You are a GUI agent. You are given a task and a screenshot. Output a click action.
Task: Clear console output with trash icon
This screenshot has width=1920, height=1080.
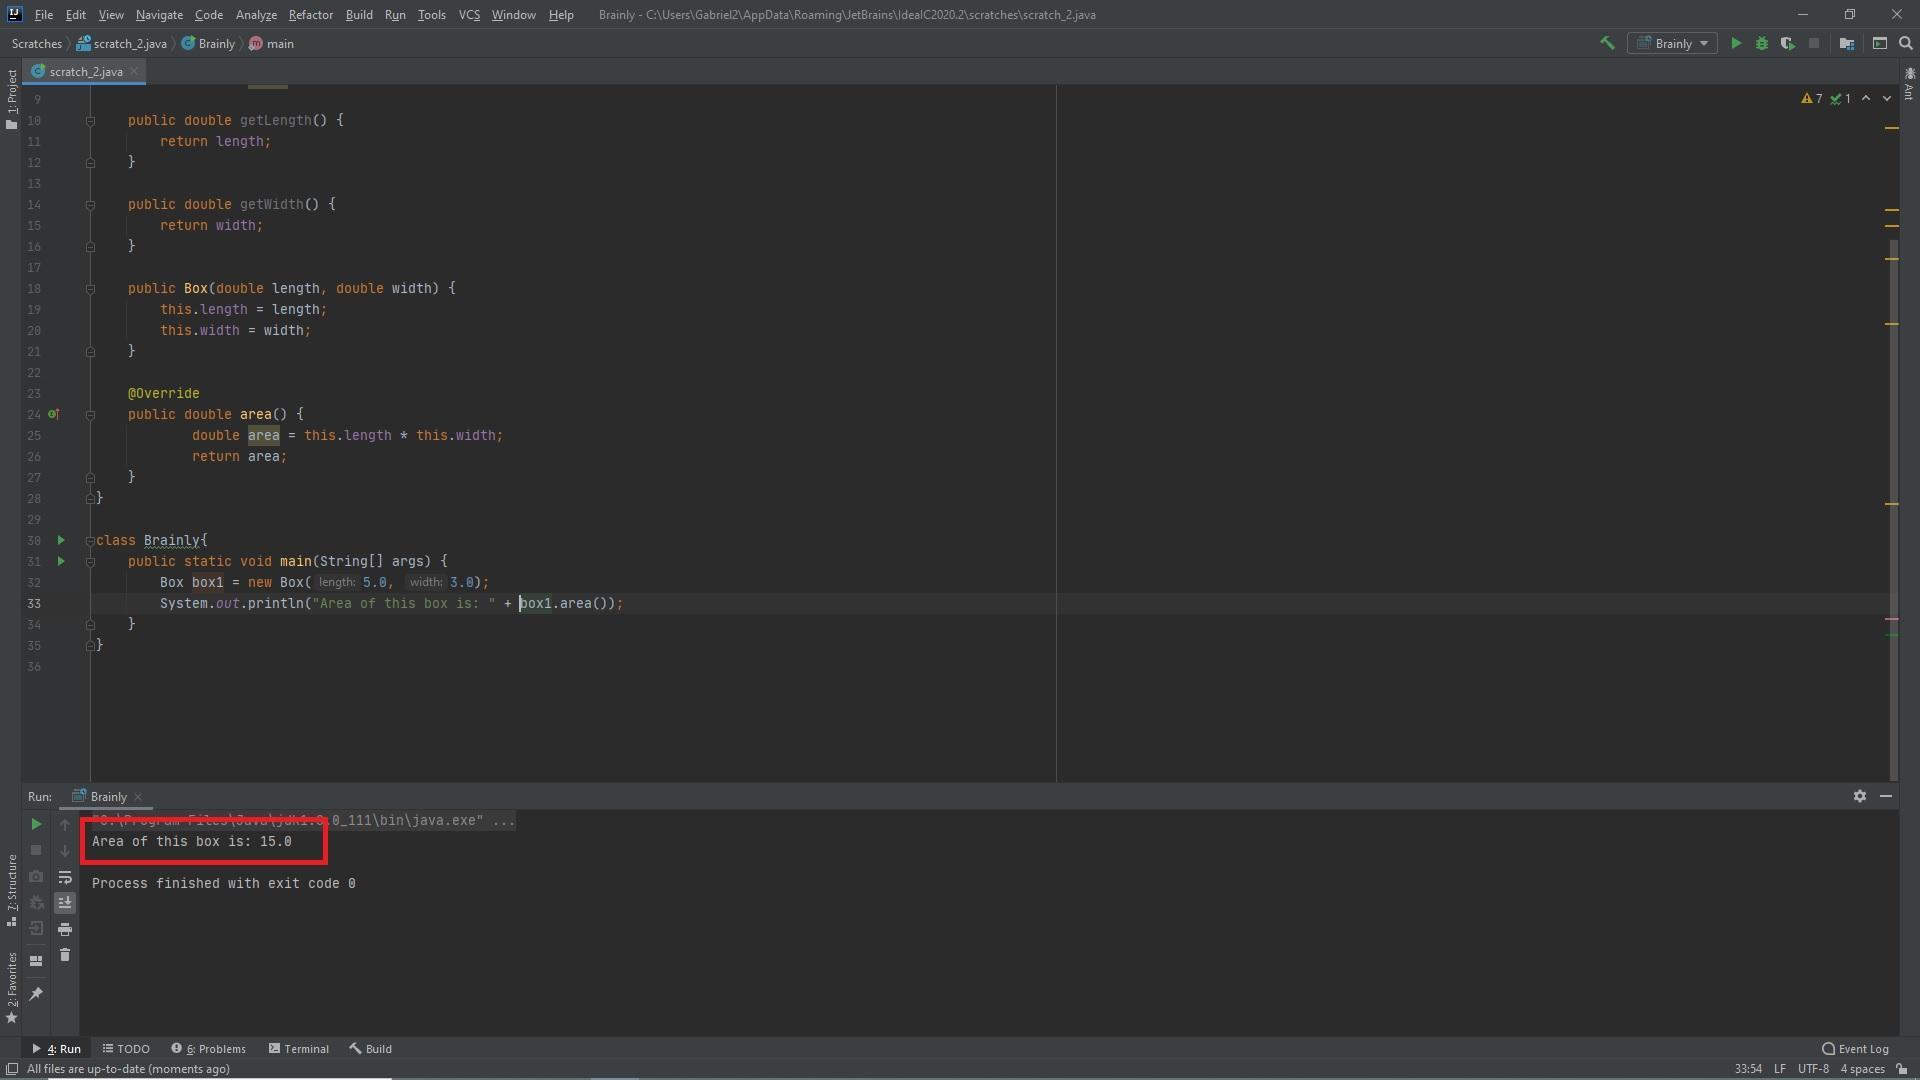tap(65, 955)
